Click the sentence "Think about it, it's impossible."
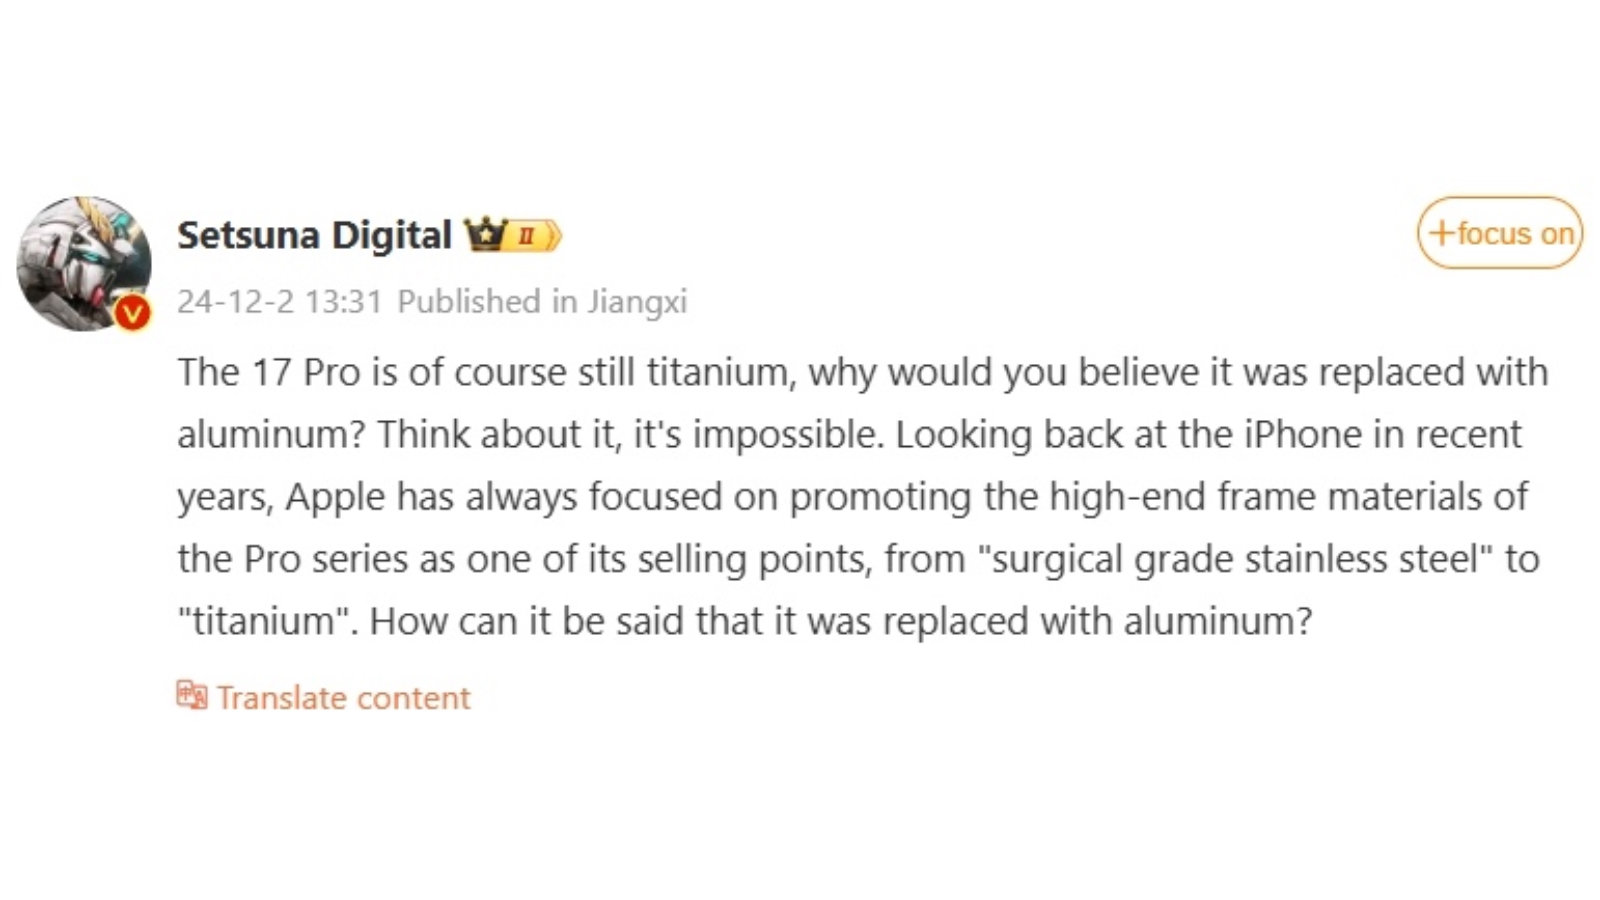1600x900 pixels. tap(631, 435)
